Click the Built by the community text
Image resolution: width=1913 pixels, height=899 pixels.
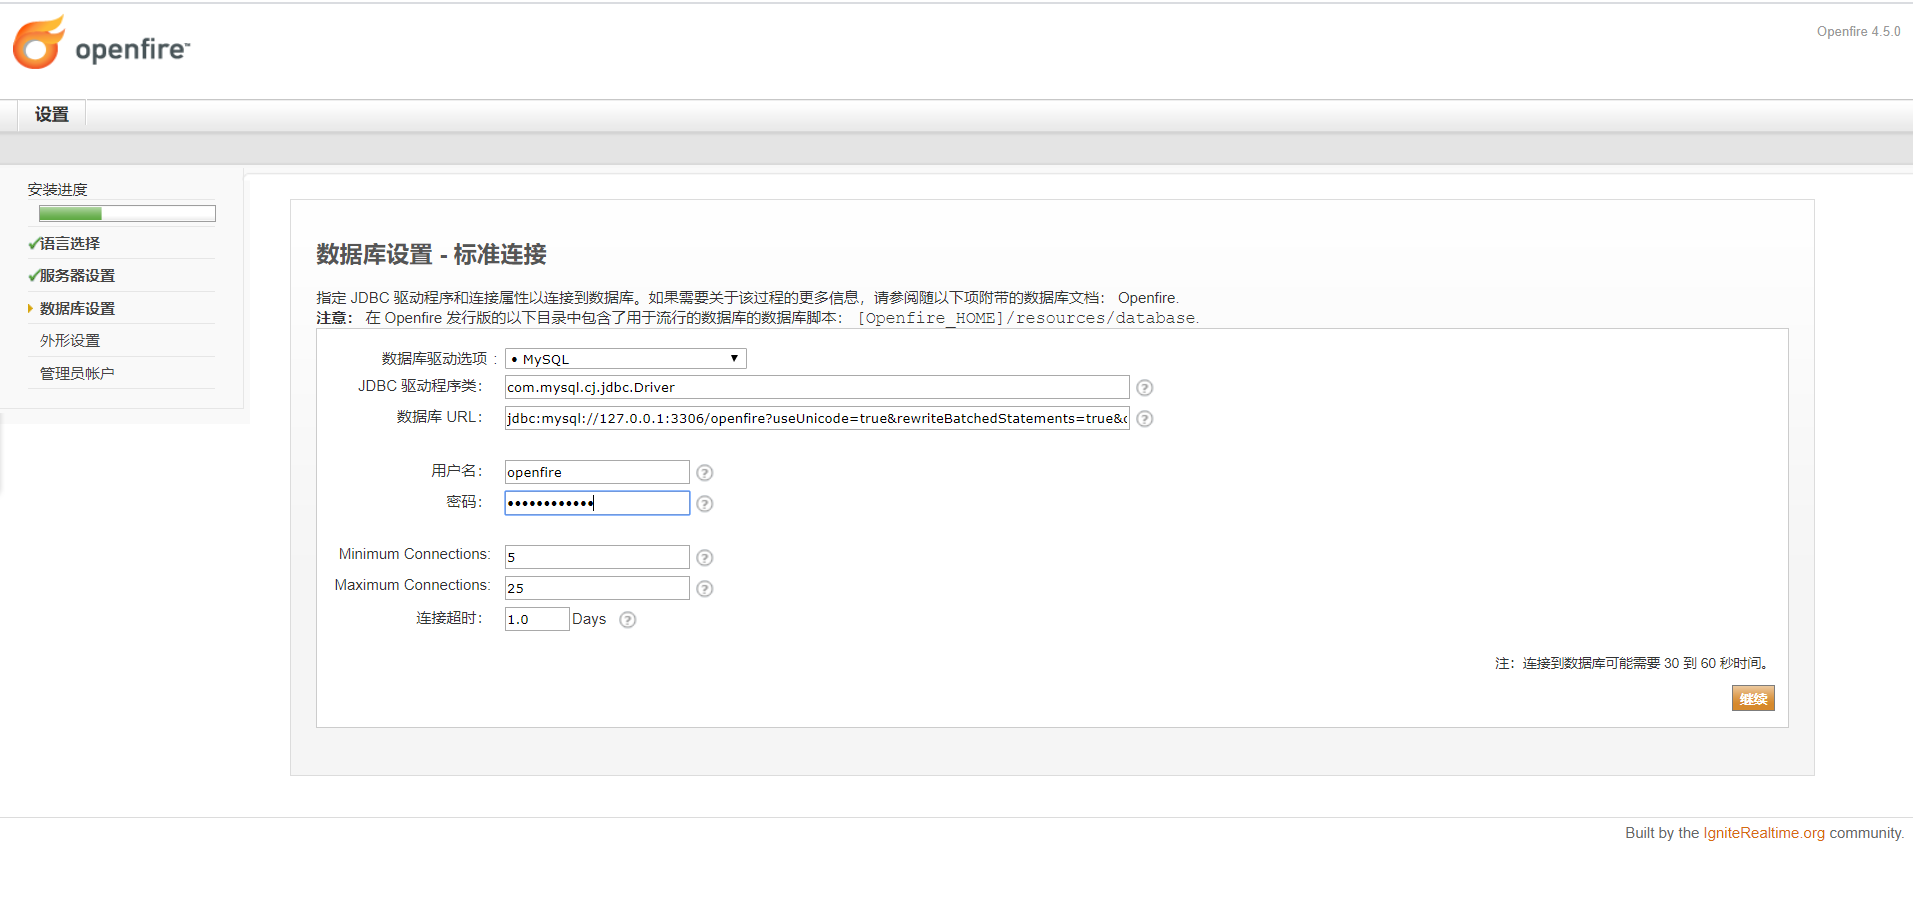tap(1765, 833)
